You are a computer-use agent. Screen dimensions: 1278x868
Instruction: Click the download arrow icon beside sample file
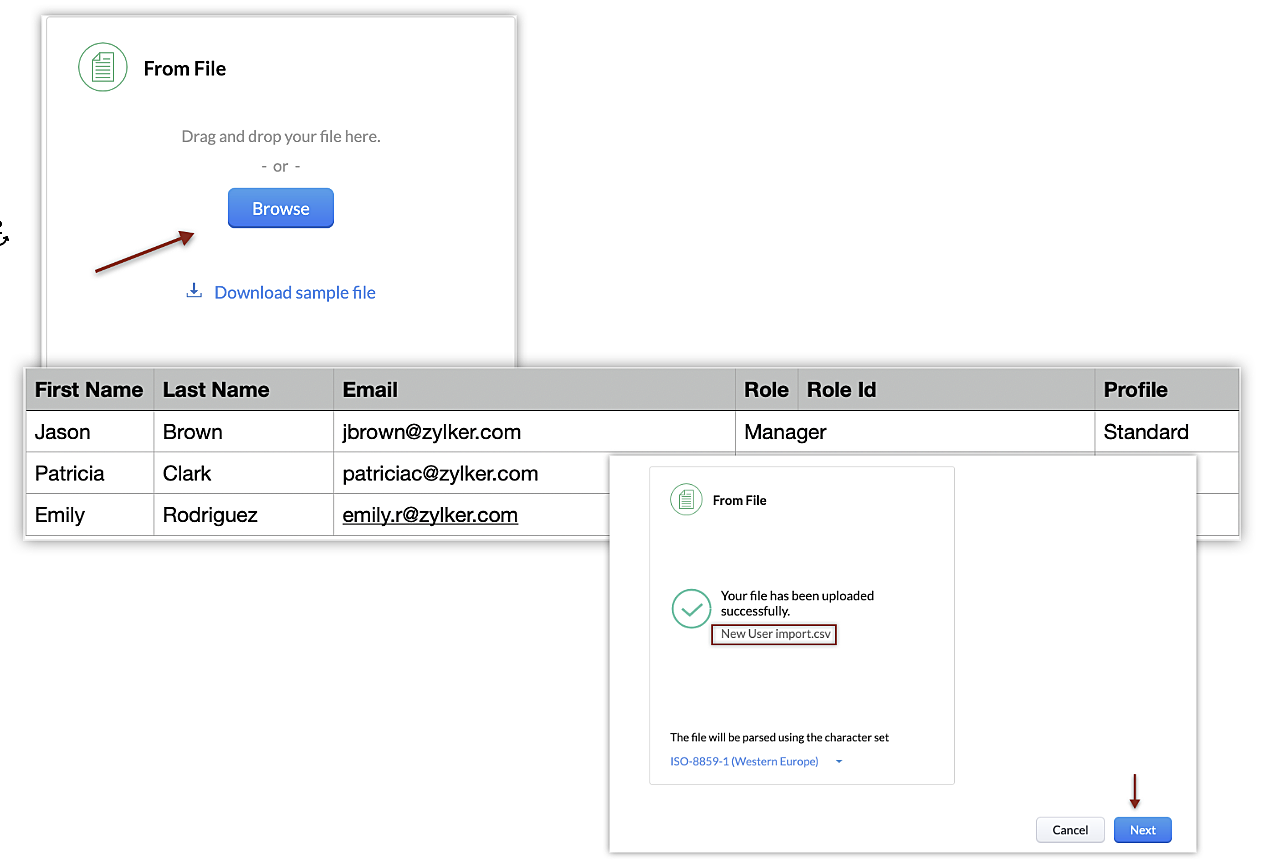tap(194, 291)
